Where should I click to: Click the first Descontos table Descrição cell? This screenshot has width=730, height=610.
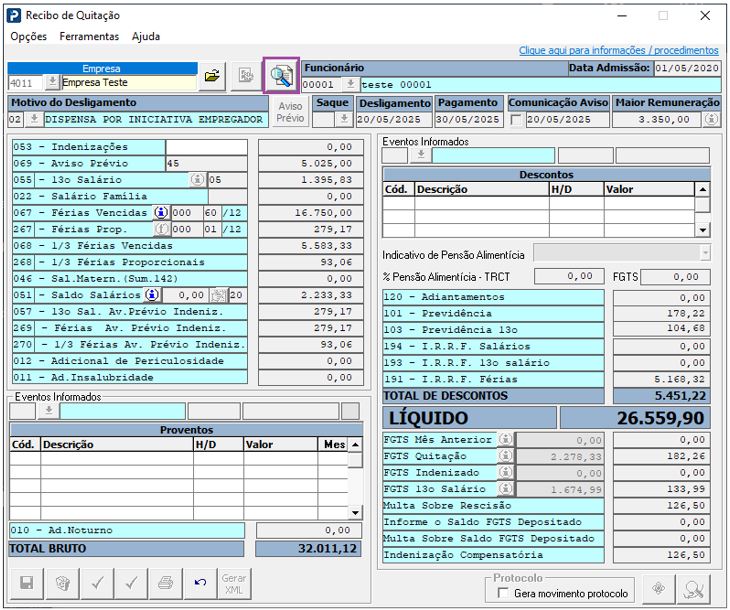point(481,203)
